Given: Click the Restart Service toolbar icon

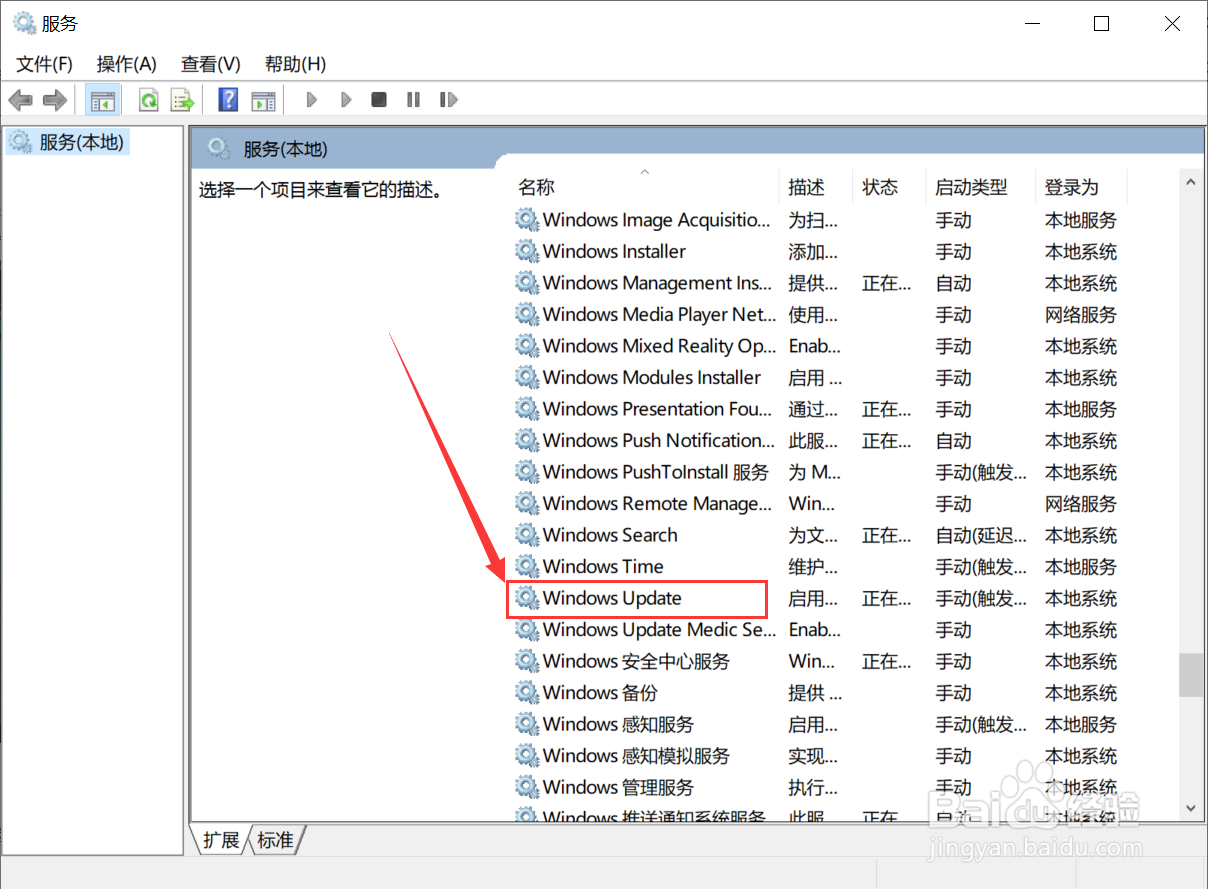Looking at the screenshot, I should tap(448, 100).
